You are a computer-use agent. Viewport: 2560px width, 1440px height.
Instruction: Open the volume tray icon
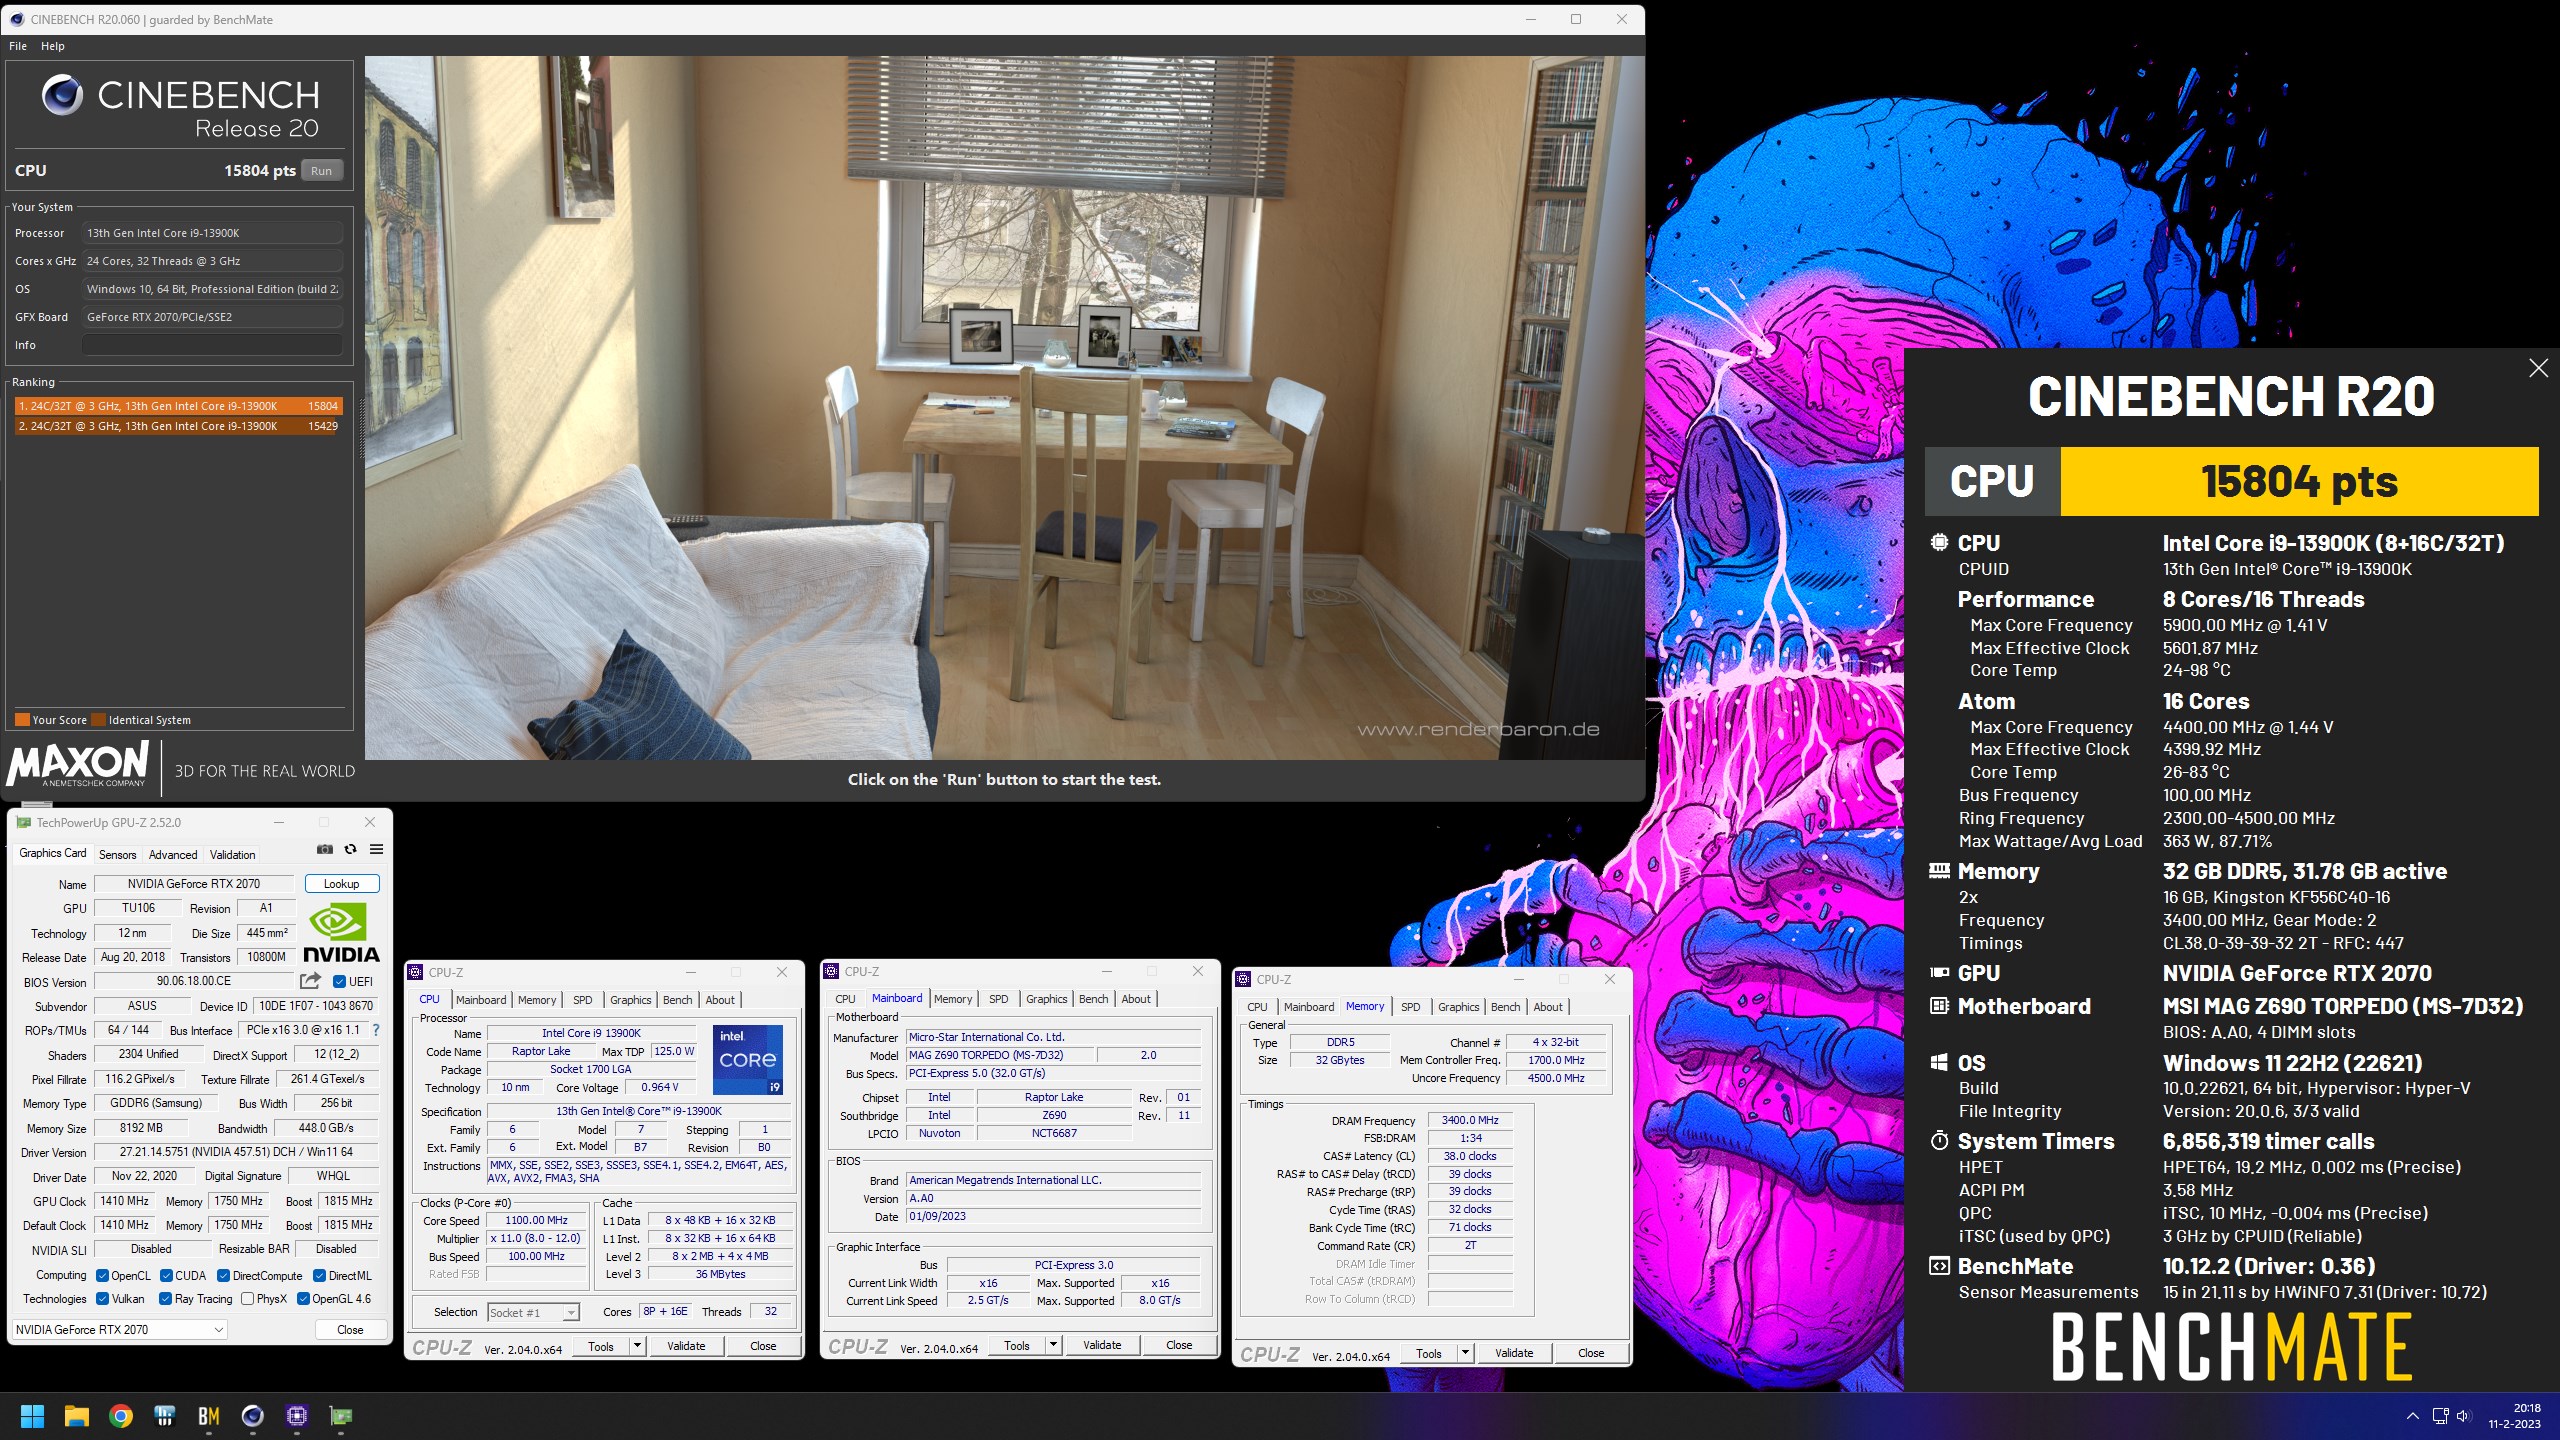pyautogui.click(x=2463, y=1416)
